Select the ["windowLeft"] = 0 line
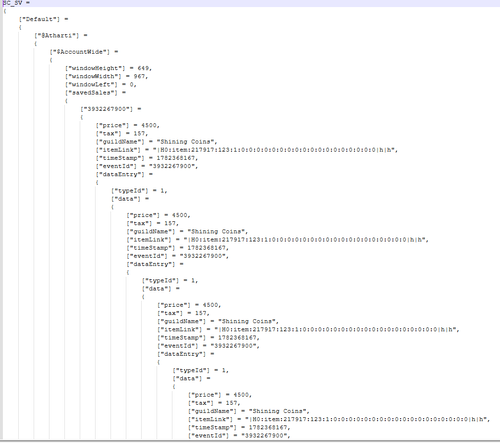This screenshot has width=500, height=443. coord(101,85)
